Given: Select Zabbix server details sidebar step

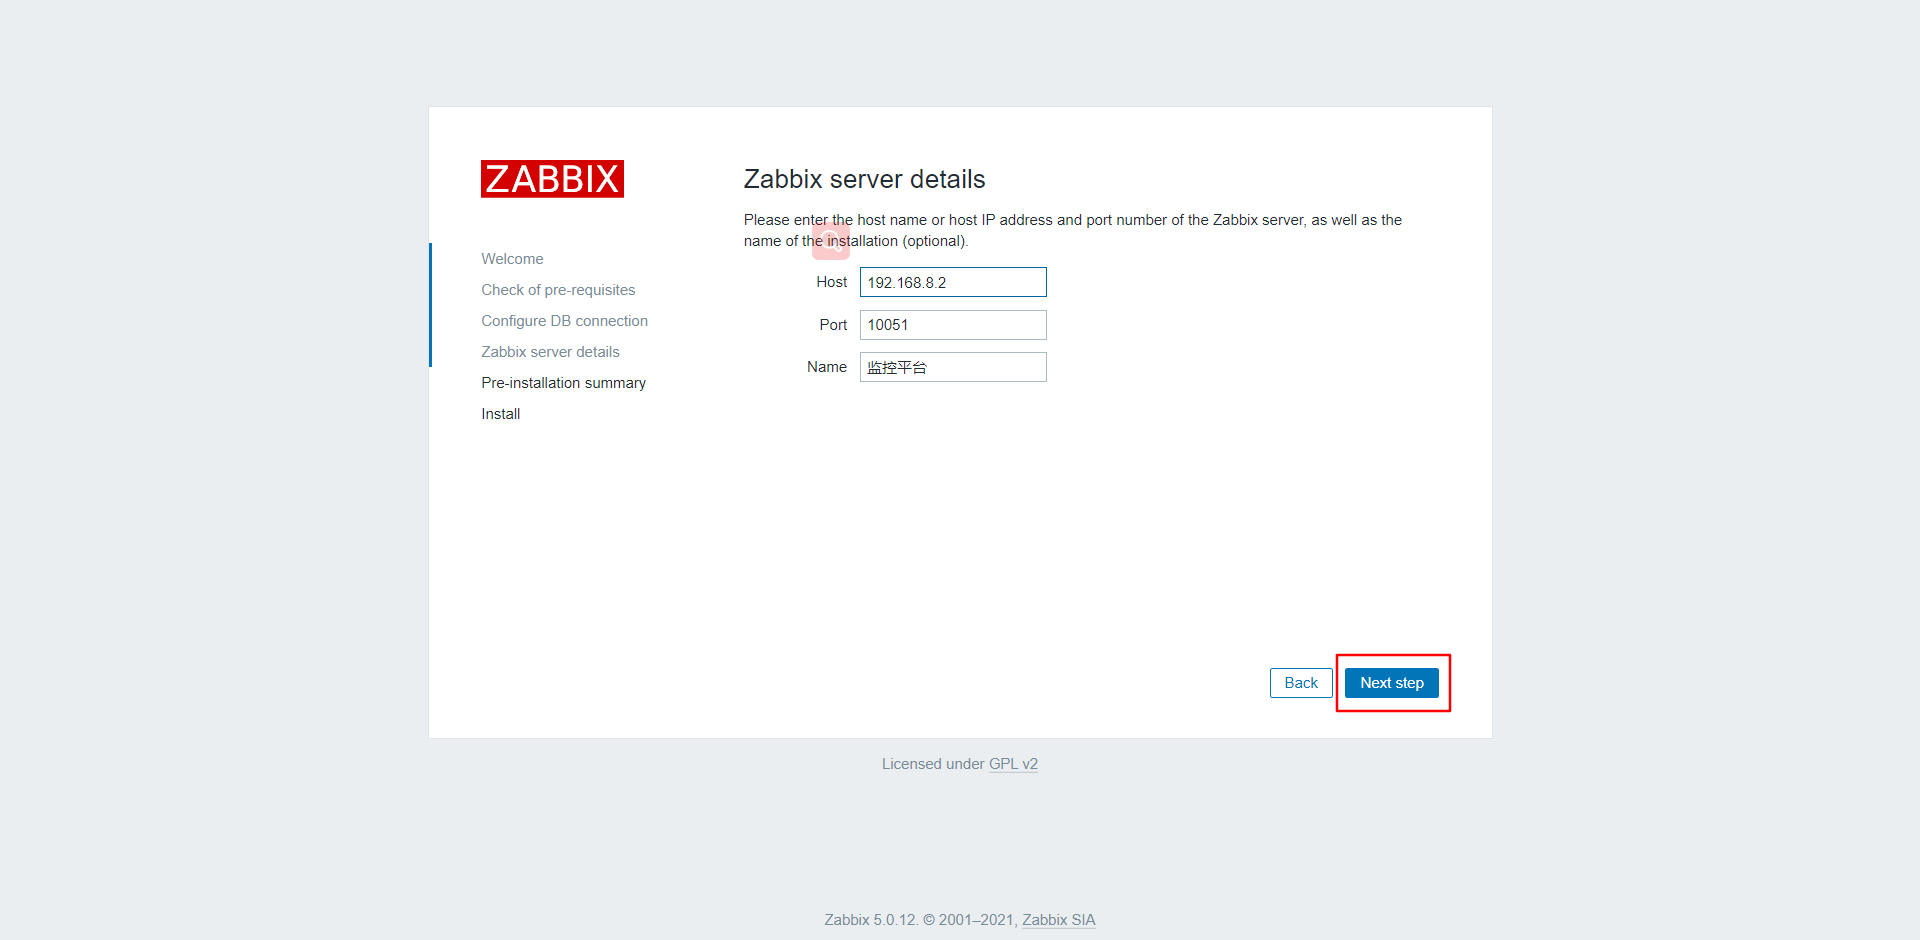Looking at the screenshot, I should pyautogui.click(x=550, y=352).
